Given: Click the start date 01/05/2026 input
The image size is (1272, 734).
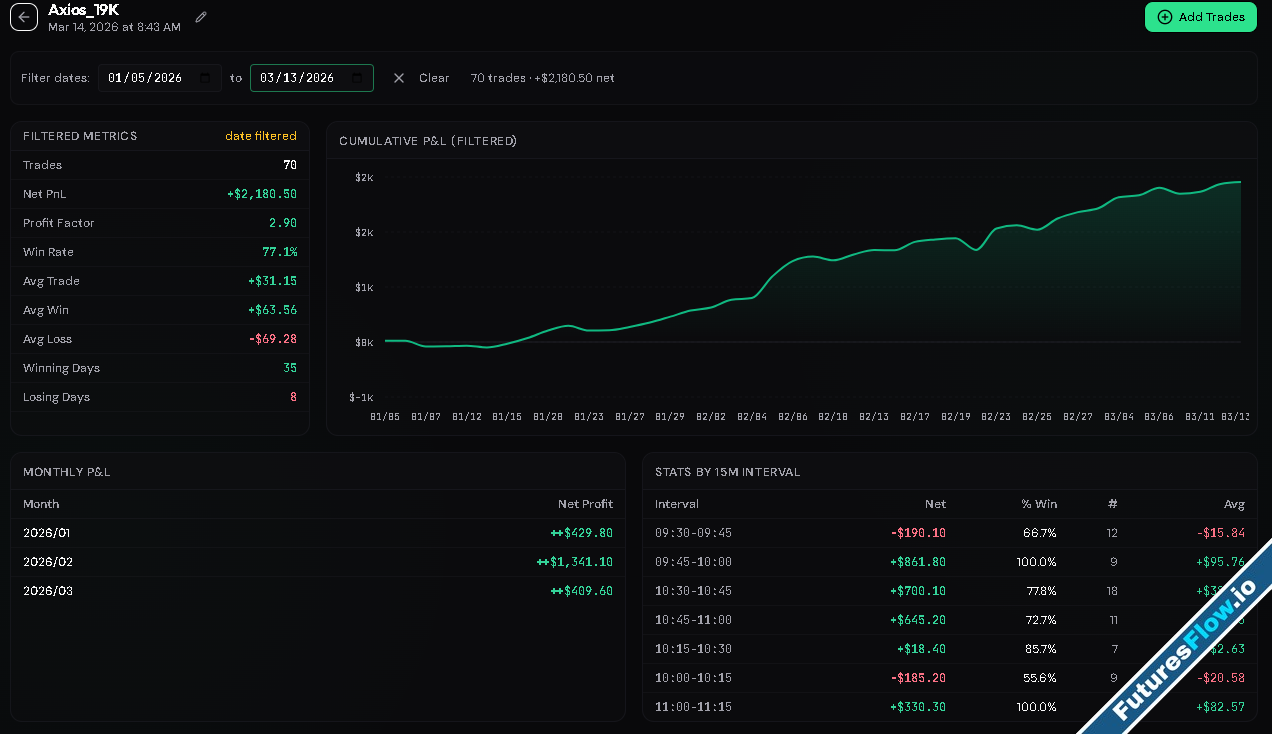Looking at the screenshot, I should click(x=146, y=78).
